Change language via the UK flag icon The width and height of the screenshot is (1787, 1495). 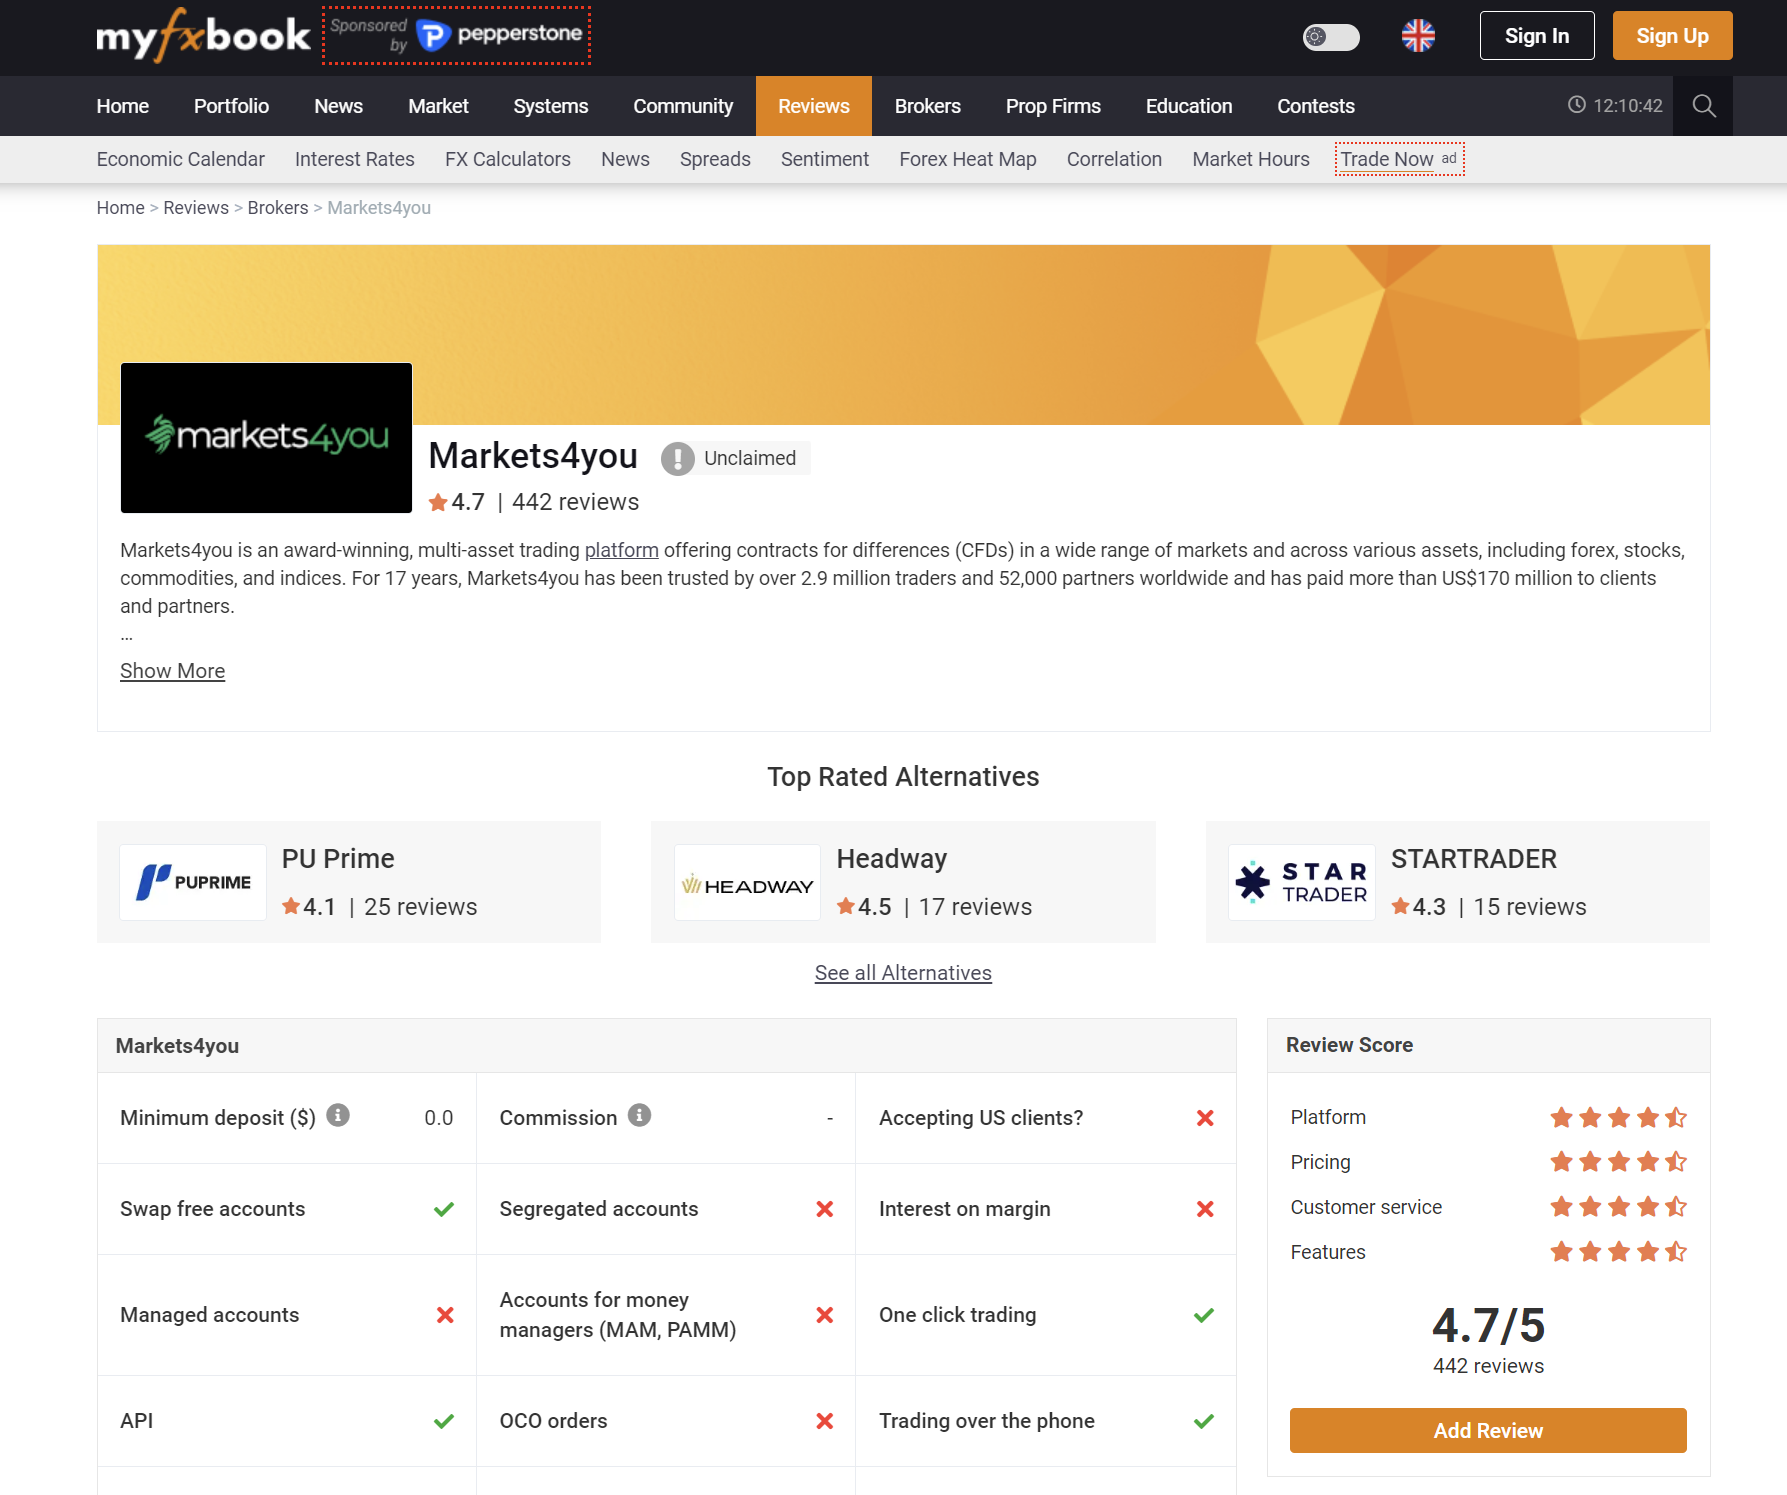(1417, 36)
